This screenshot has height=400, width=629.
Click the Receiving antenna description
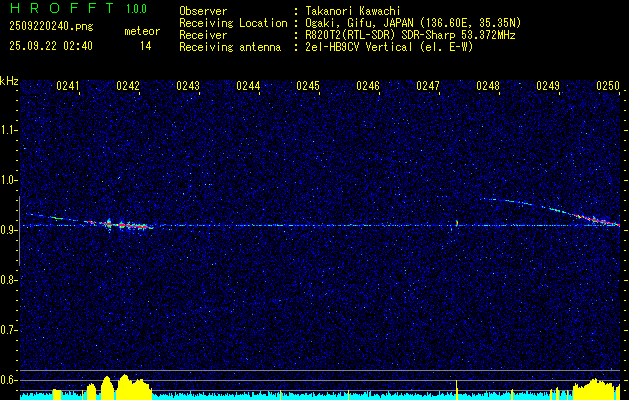tap(389, 47)
